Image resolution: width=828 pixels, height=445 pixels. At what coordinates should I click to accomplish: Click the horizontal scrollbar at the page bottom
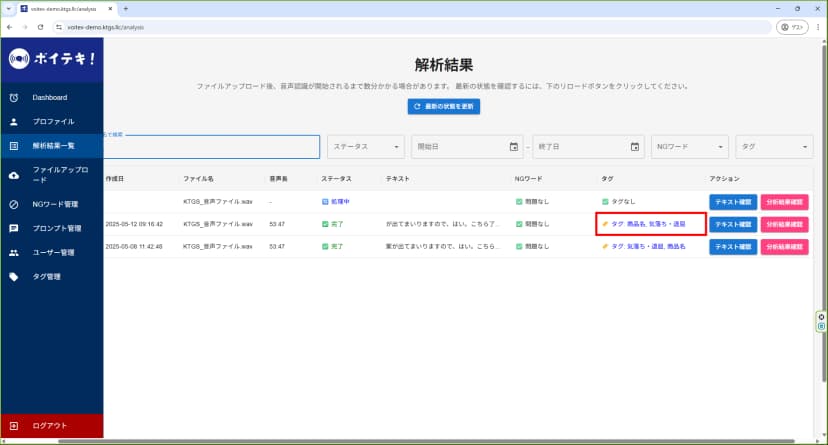click(426, 441)
